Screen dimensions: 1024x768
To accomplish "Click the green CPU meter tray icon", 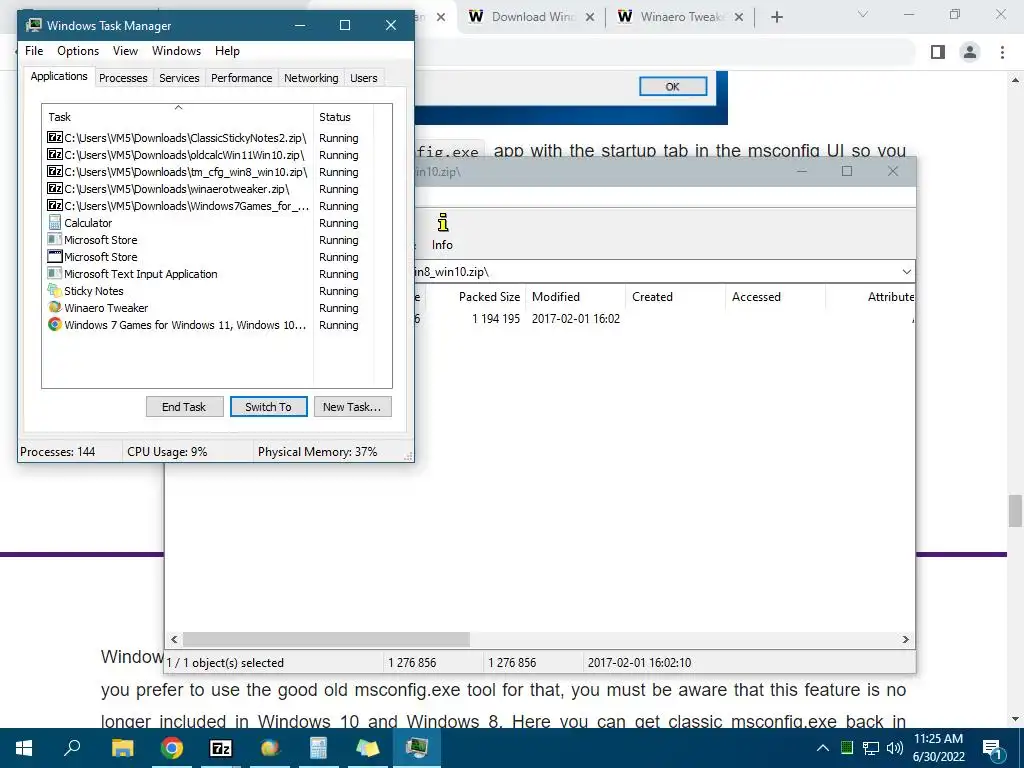I will point(846,748).
